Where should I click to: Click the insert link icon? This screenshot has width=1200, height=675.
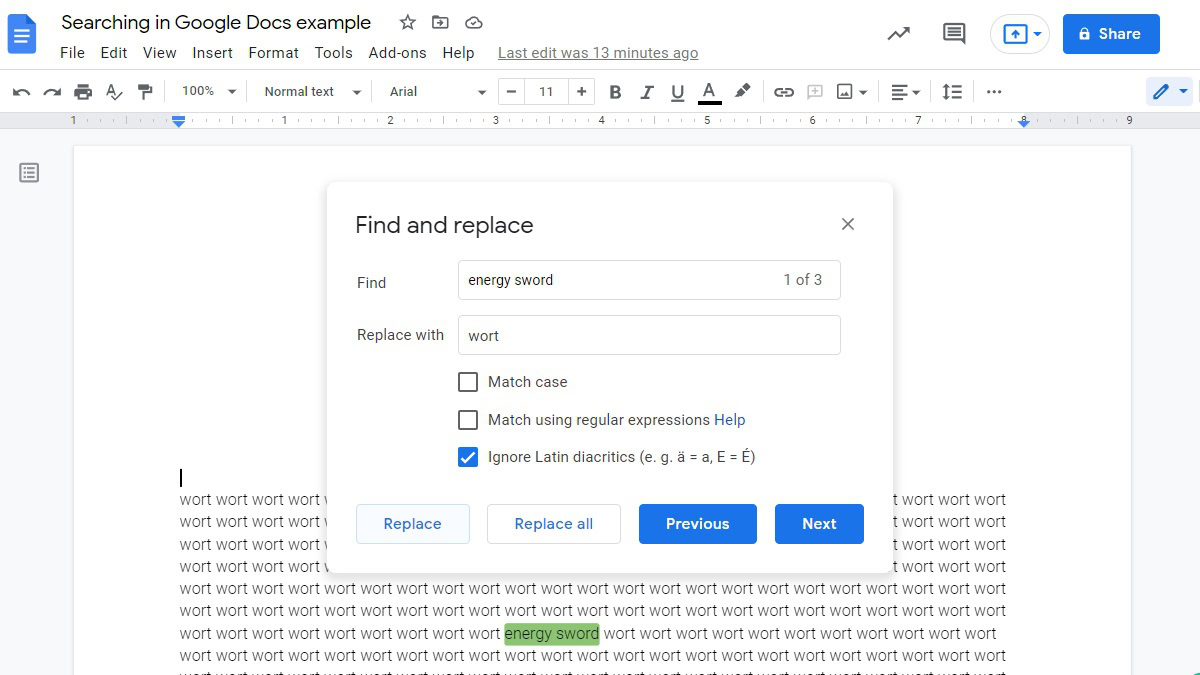[x=784, y=92]
